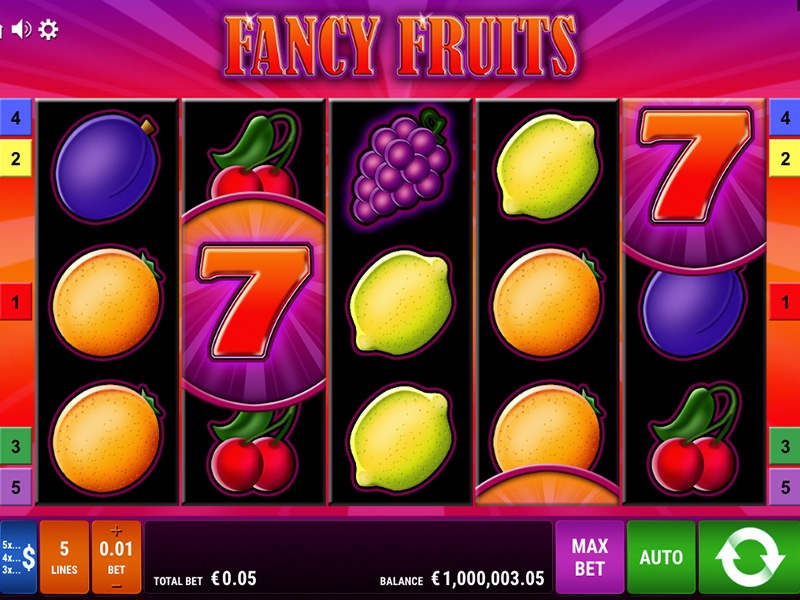
Task: Open the 5 LINES selector
Action: pos(64,557)
